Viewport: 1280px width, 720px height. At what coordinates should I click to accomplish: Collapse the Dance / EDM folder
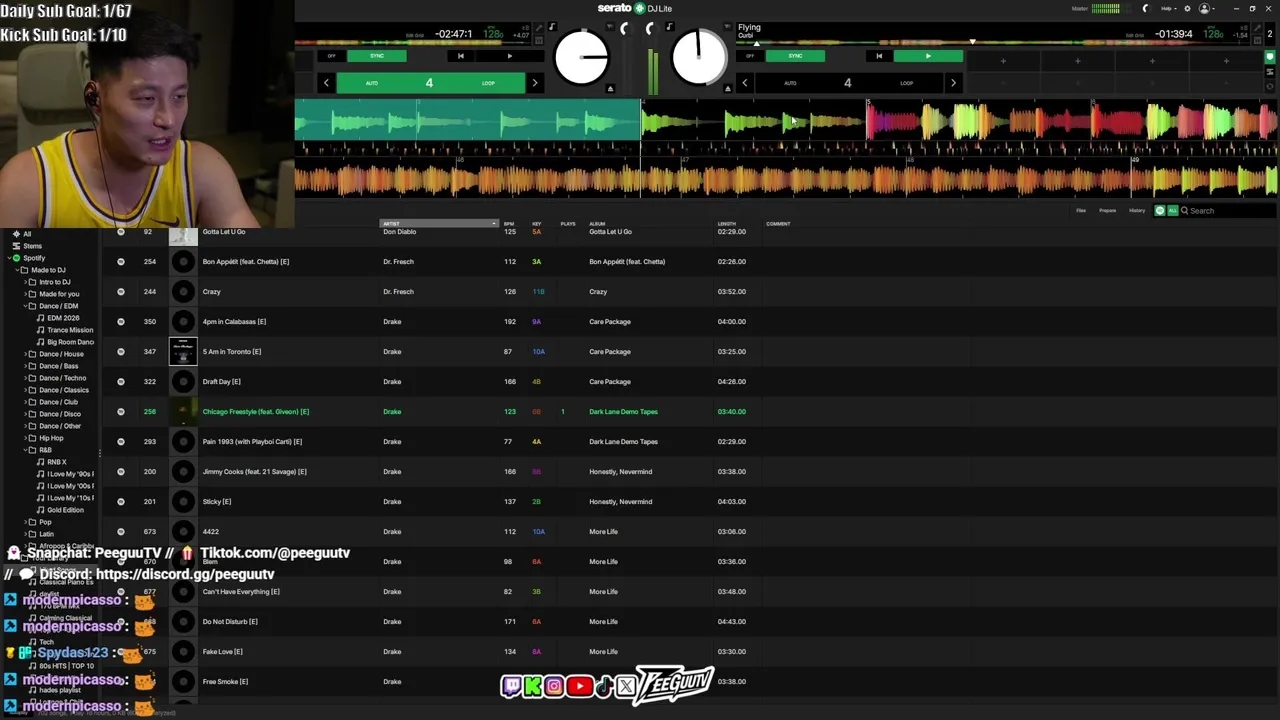23,306
